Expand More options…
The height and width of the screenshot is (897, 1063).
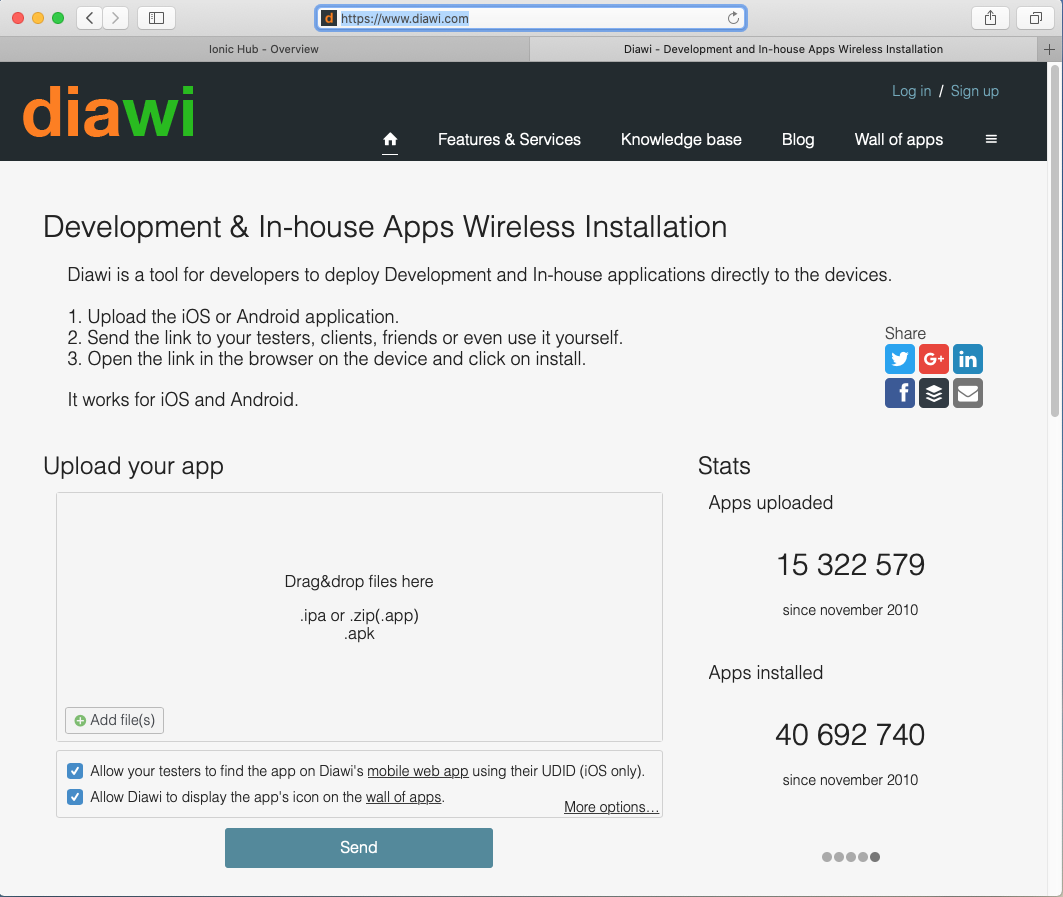coord(611,807)
